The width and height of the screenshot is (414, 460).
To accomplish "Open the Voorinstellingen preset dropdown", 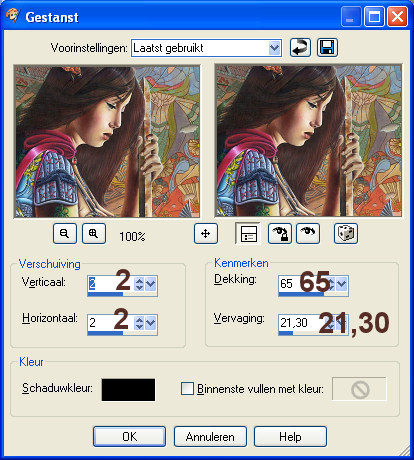I will [x=274, y=48].
